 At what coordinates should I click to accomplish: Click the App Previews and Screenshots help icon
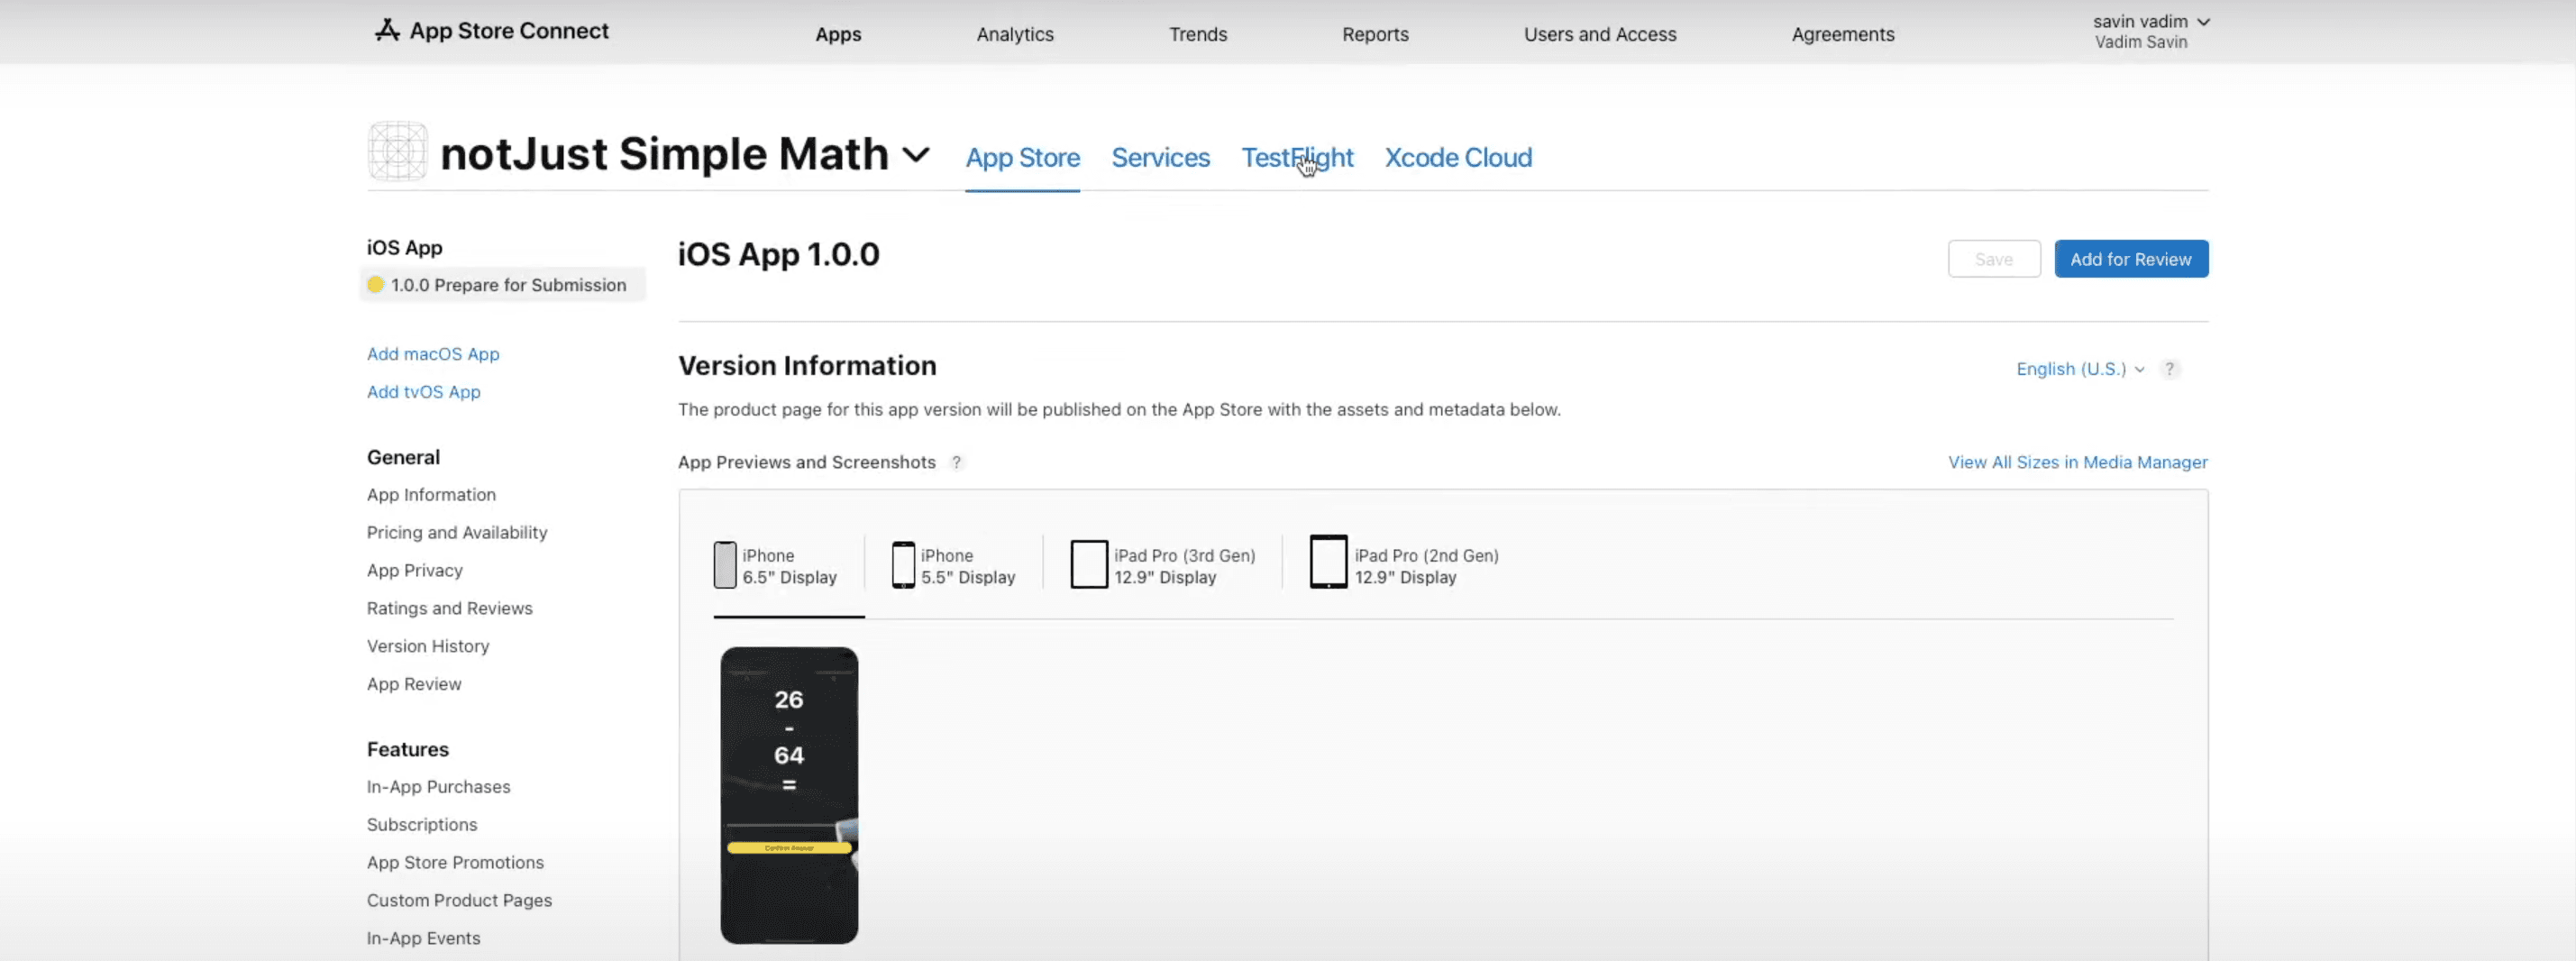tap(957, 462)
